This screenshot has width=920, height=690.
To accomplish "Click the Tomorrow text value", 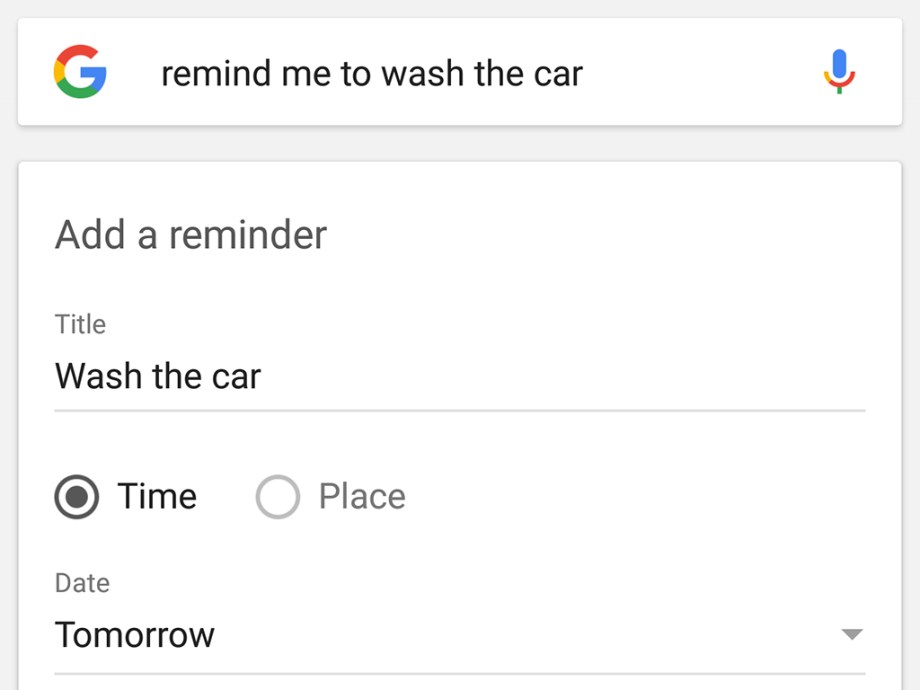I will click(x=134, y=633).
